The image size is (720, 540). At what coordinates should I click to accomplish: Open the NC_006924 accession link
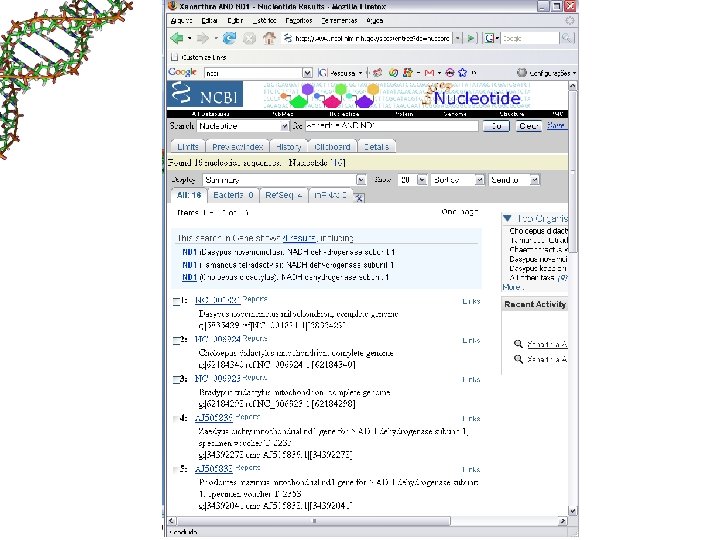point(218,339)
